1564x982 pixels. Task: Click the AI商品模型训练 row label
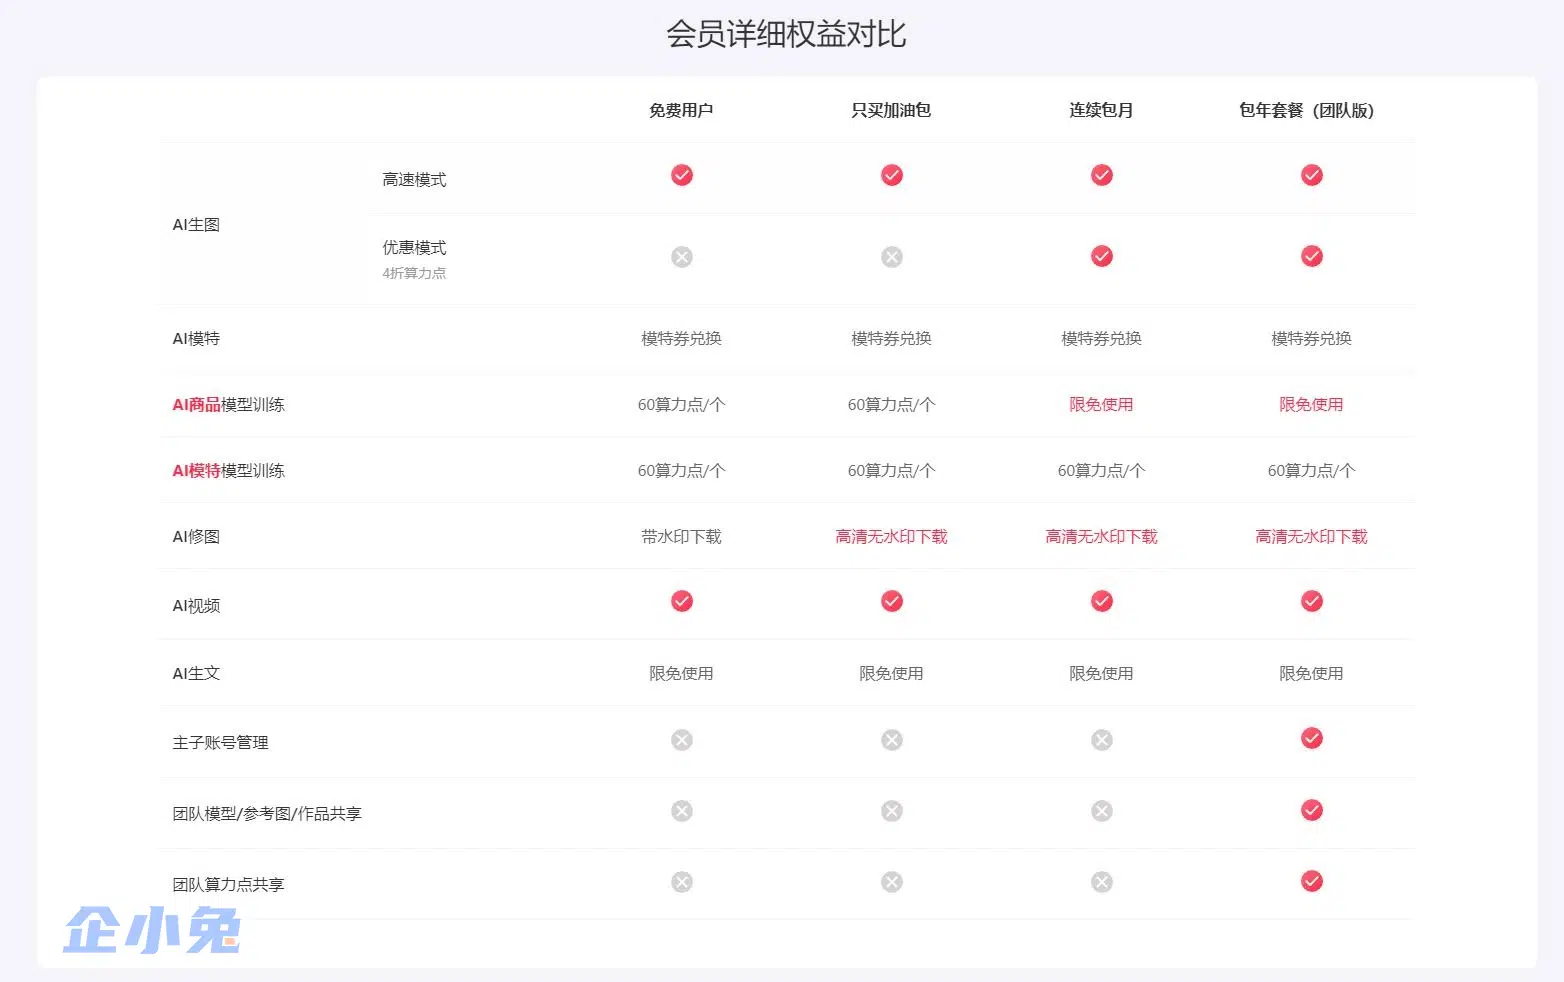click(228, 405)
